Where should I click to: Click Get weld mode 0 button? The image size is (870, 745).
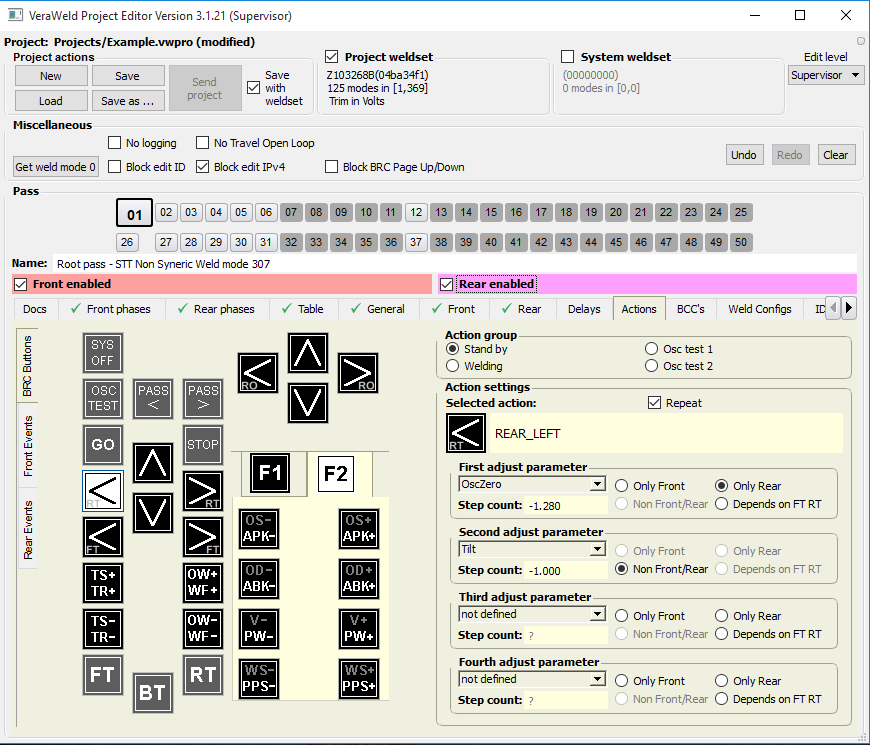coord(55,166)
